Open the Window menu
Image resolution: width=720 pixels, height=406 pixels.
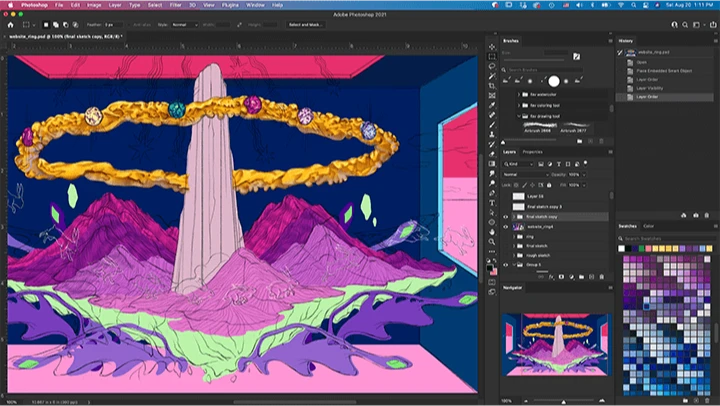[255, 5]
